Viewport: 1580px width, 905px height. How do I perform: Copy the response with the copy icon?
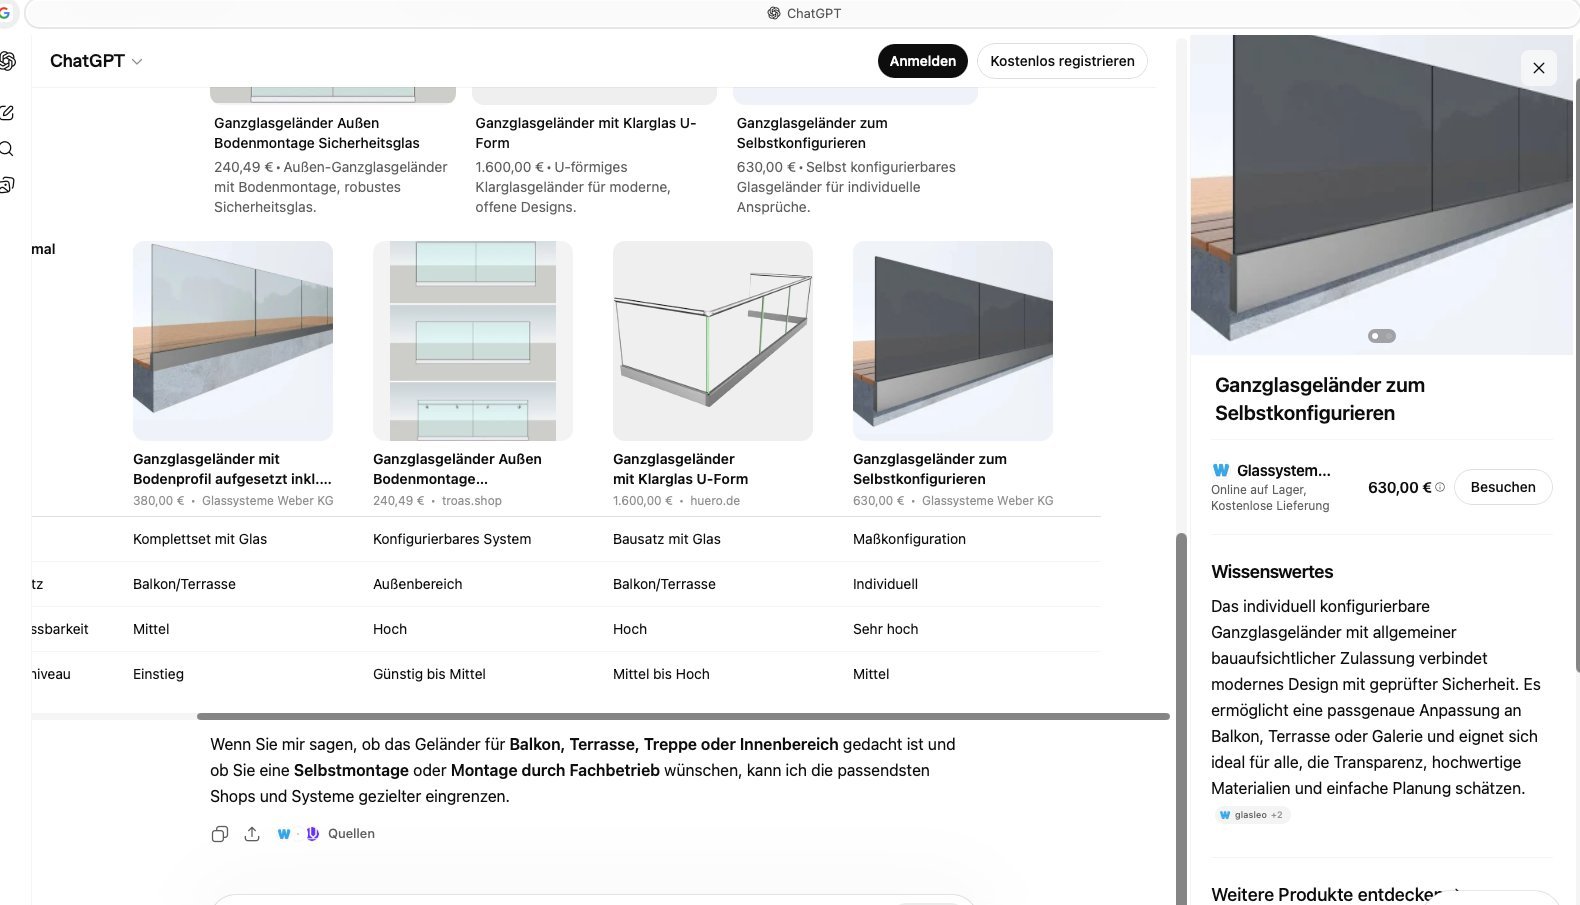220,834
